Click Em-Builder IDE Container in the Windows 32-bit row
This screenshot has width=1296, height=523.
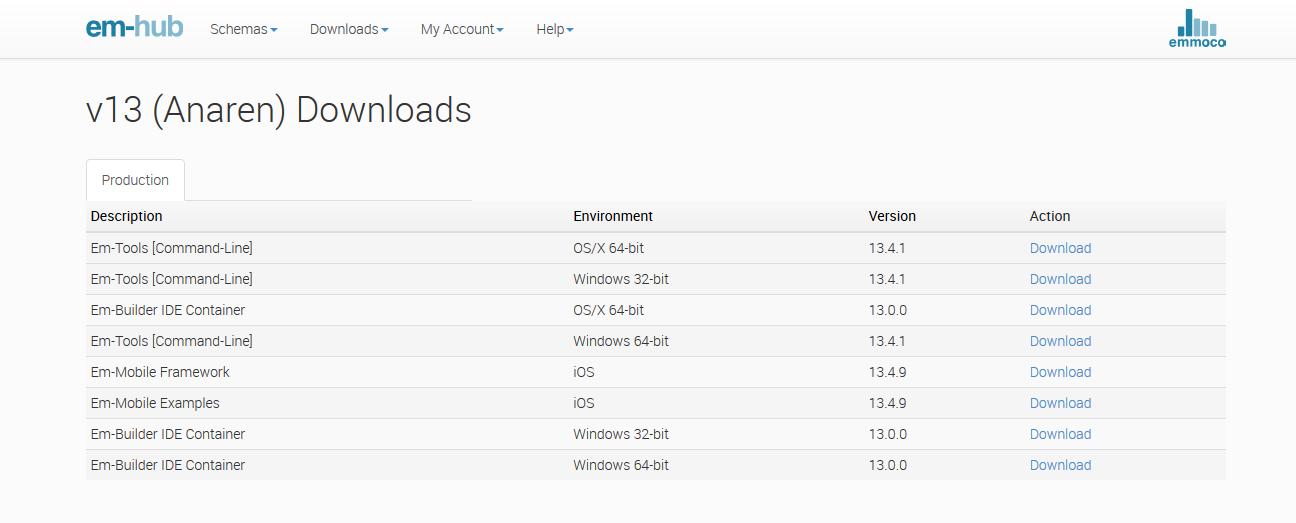tap(168, 434)
